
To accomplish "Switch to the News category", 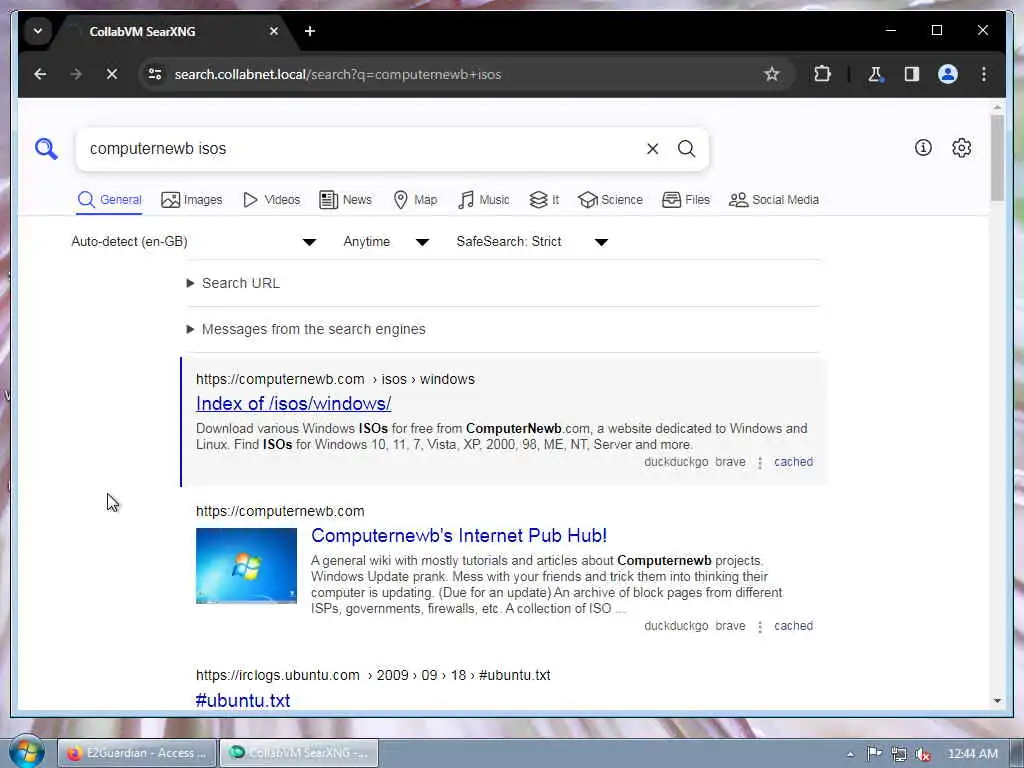I will (x=345, y=200).
